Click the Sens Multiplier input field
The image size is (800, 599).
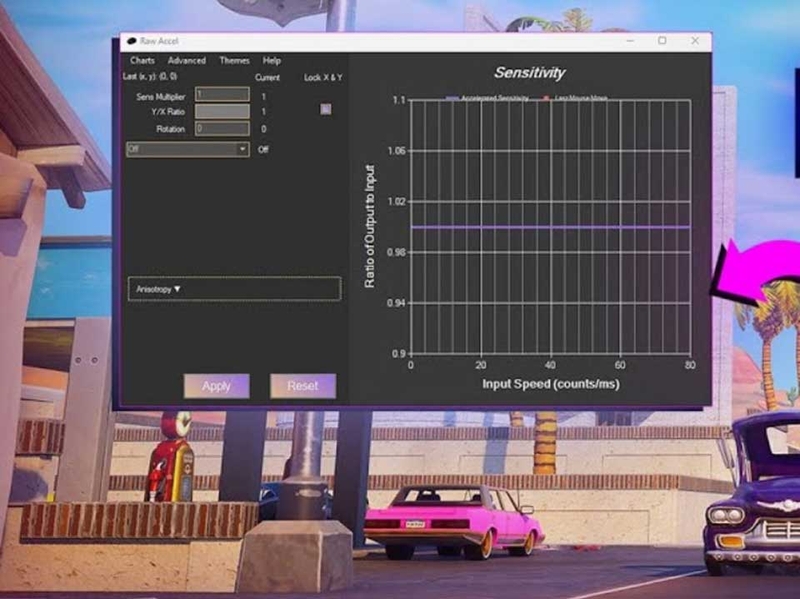click(222, 94)
